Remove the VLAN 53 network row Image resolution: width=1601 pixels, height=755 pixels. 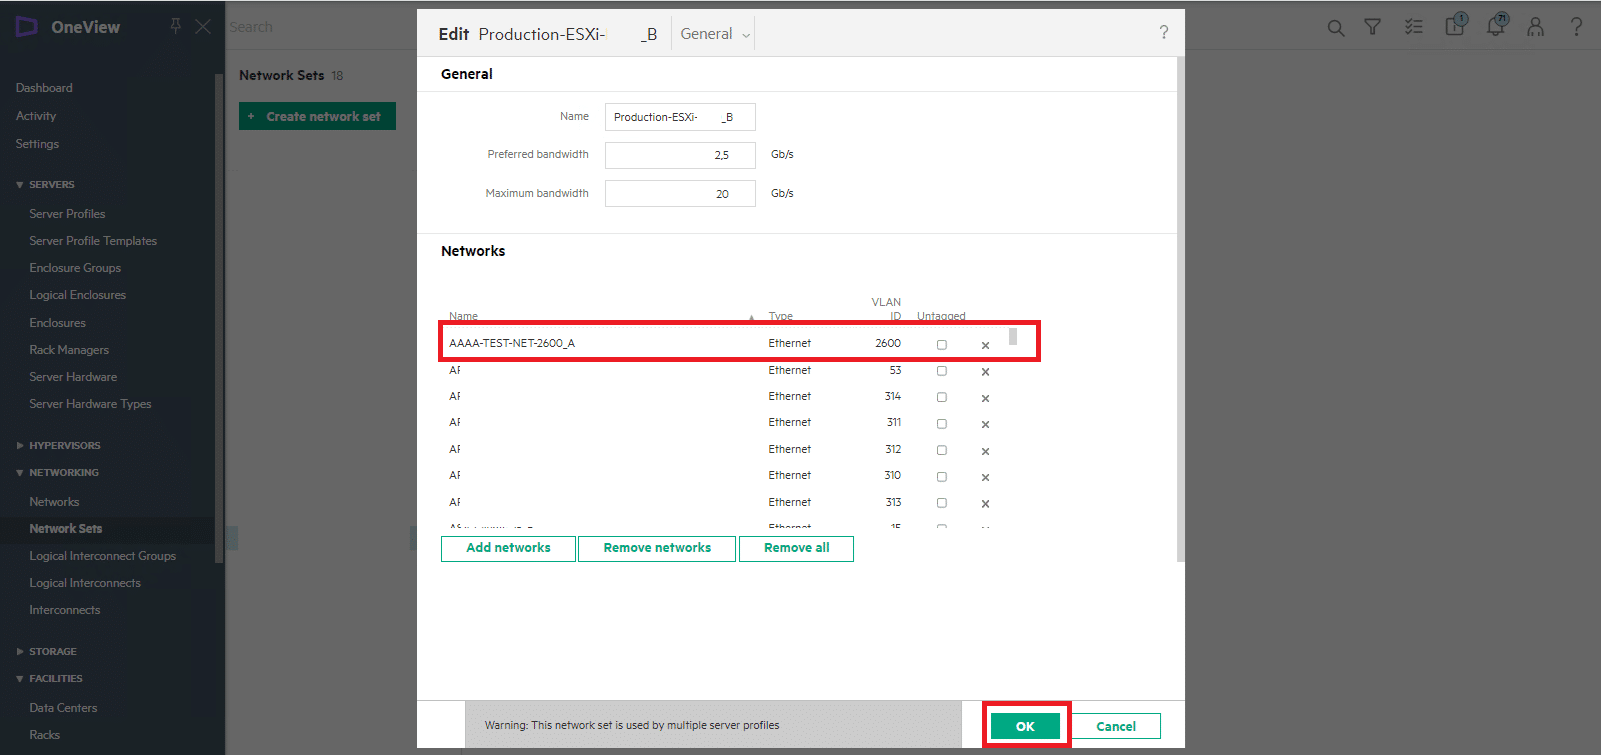[985, 372]
